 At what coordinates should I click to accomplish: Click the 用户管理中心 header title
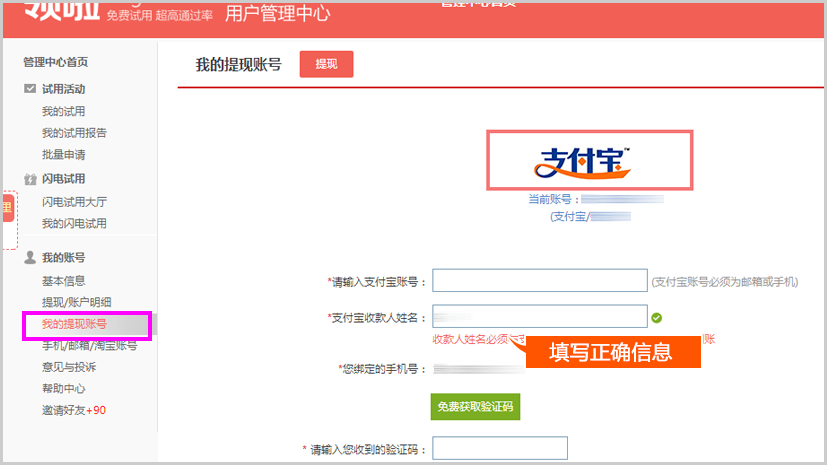click(277, 14)
